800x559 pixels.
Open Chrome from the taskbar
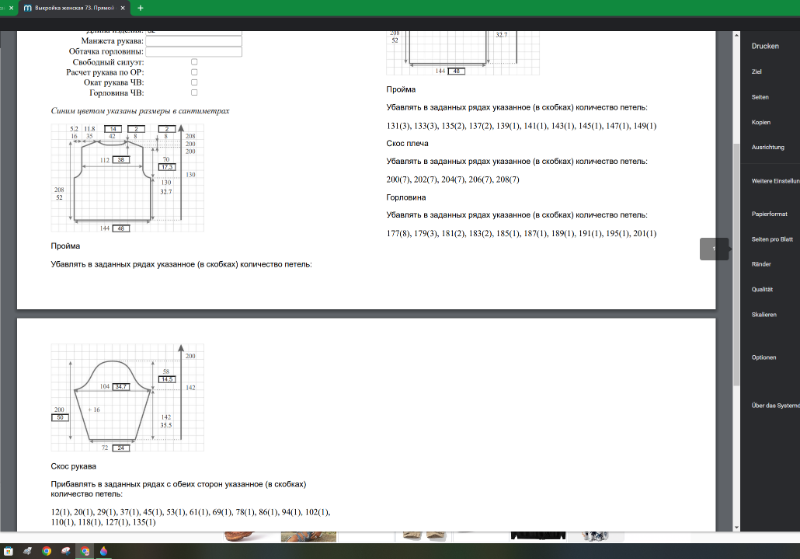[46, 550]
